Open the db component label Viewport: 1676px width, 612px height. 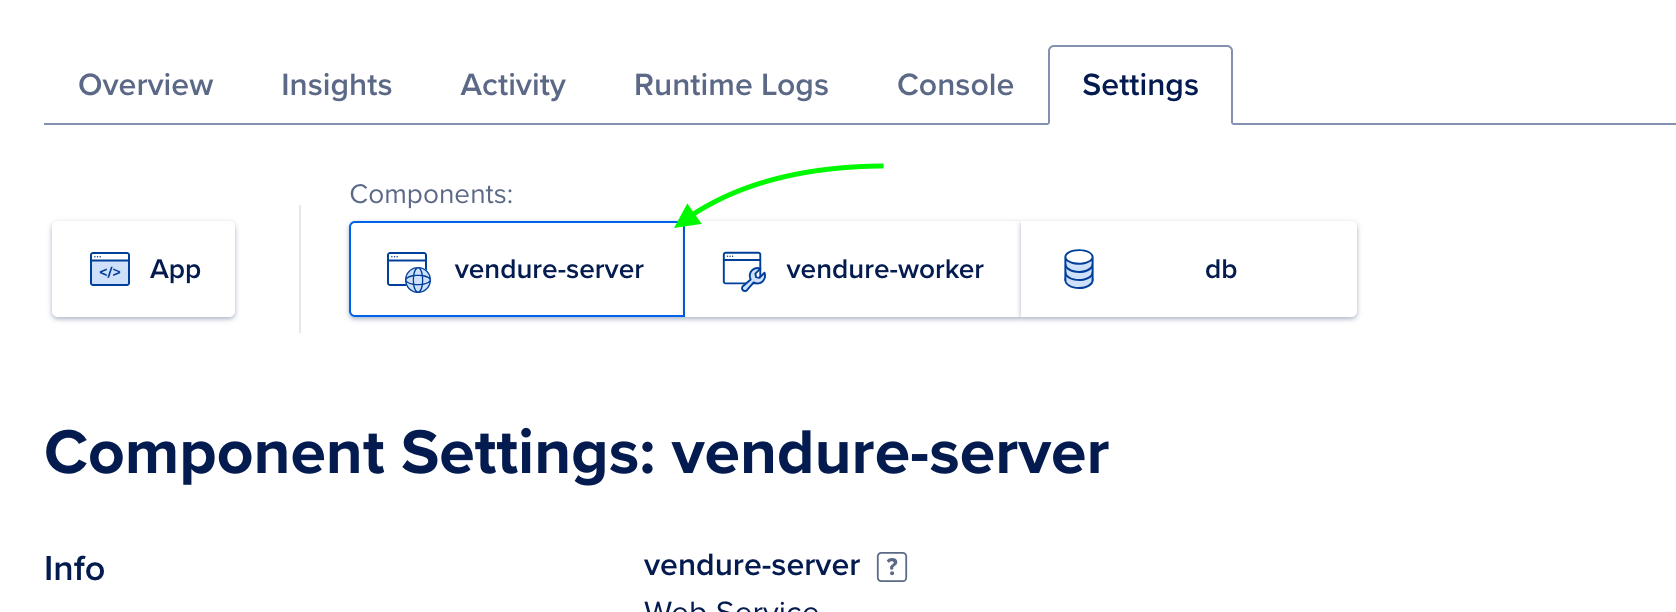1221,269
